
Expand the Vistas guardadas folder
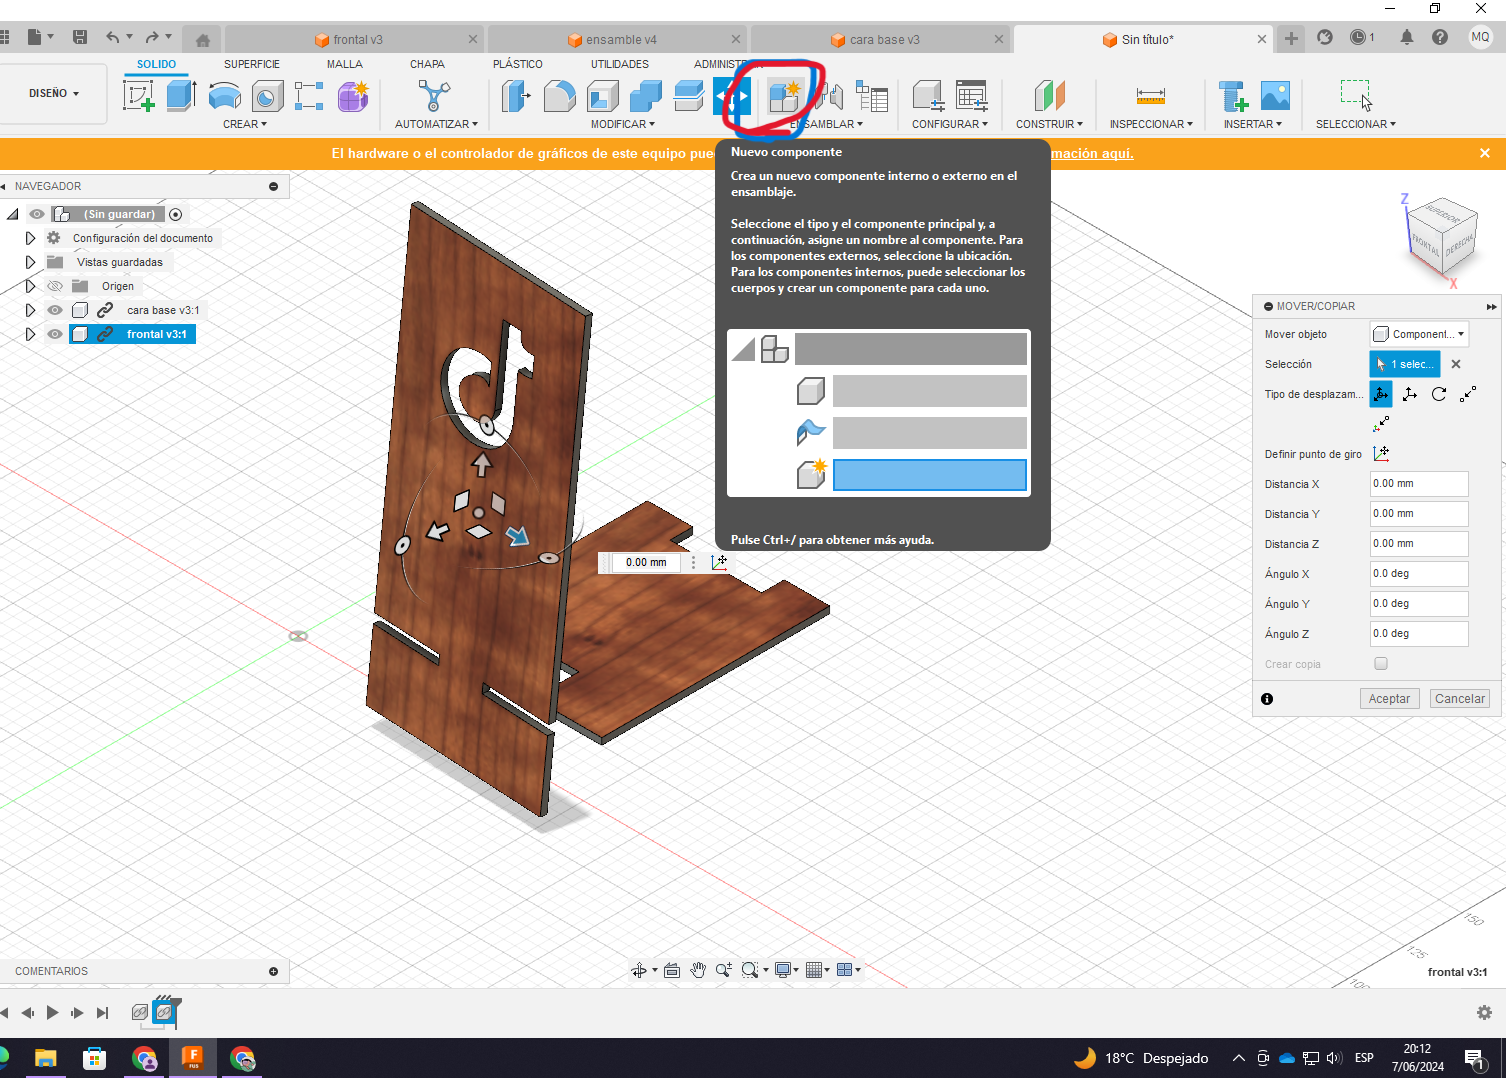(x=30, y=262)
